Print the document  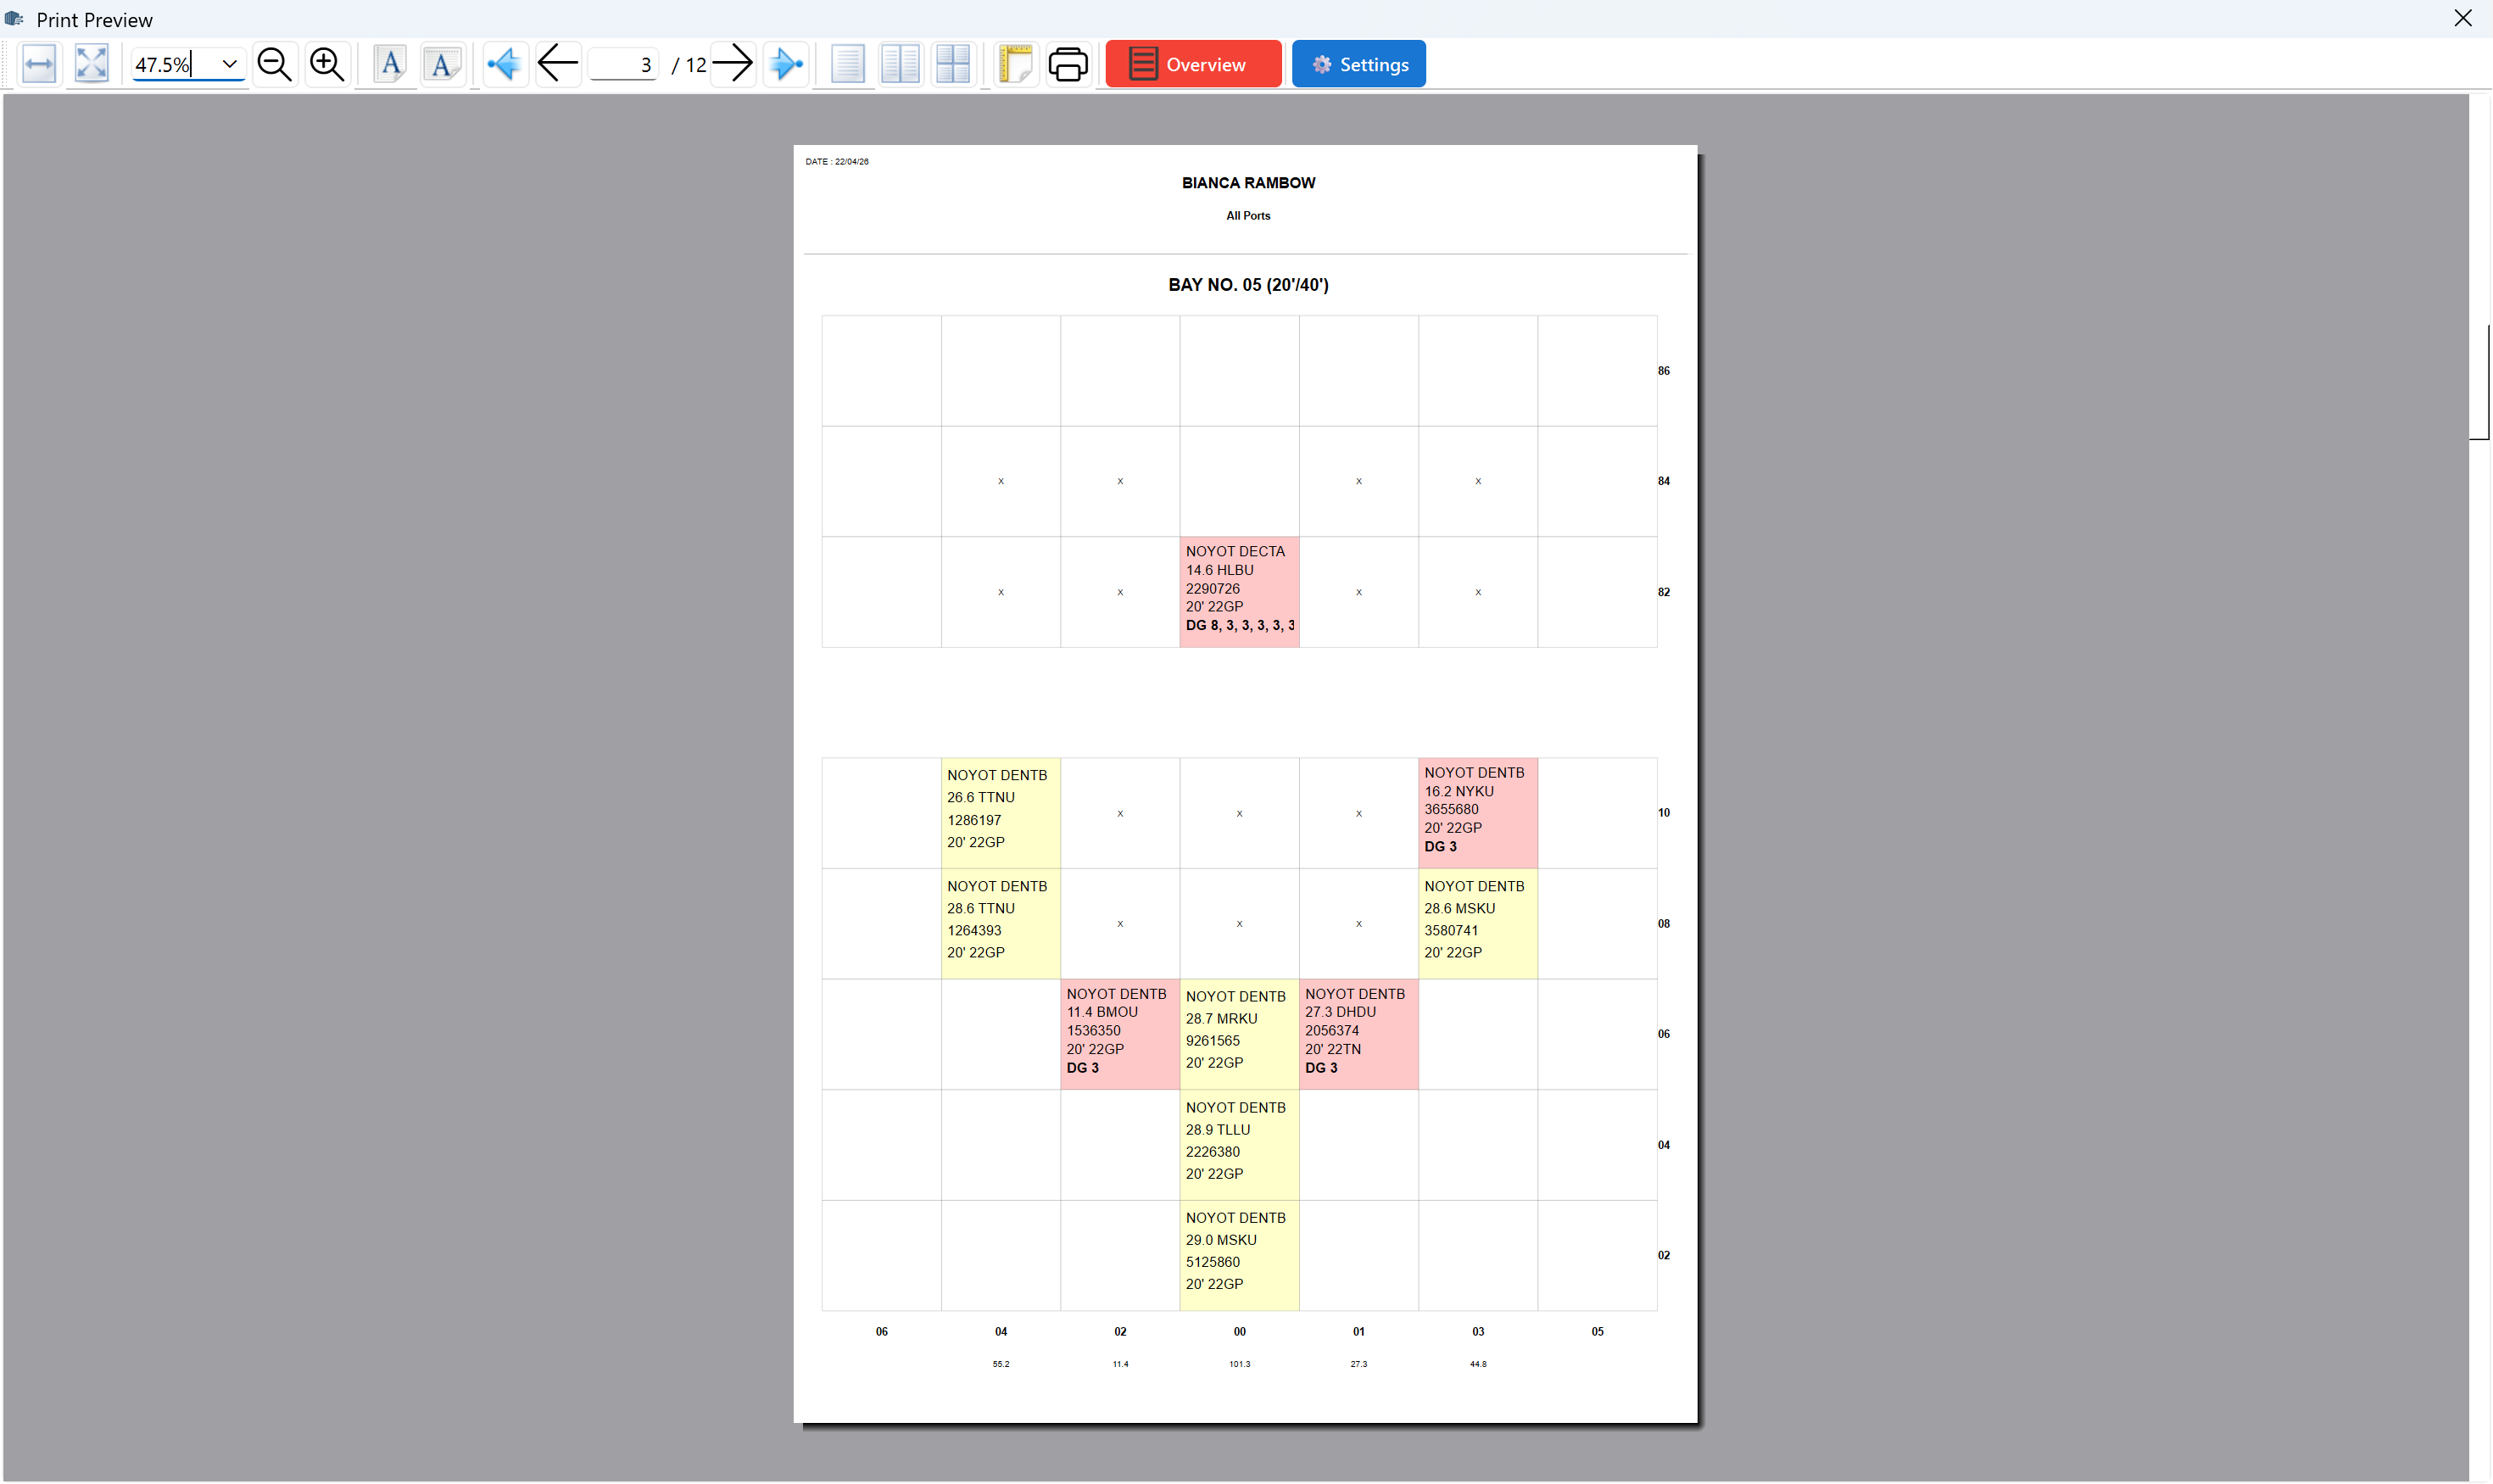1068,64
